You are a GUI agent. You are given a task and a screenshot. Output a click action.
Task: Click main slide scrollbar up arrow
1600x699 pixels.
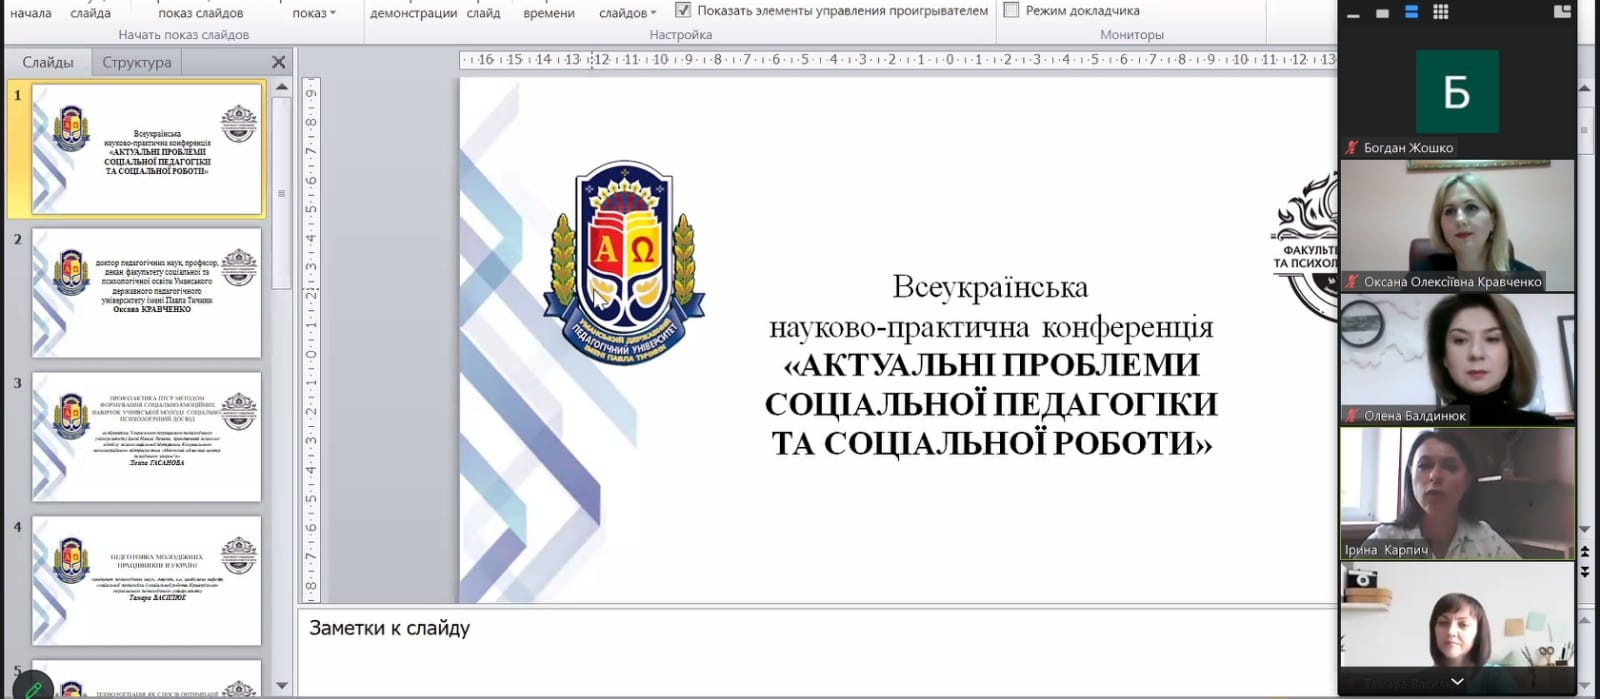click(x=1585, y=89)
